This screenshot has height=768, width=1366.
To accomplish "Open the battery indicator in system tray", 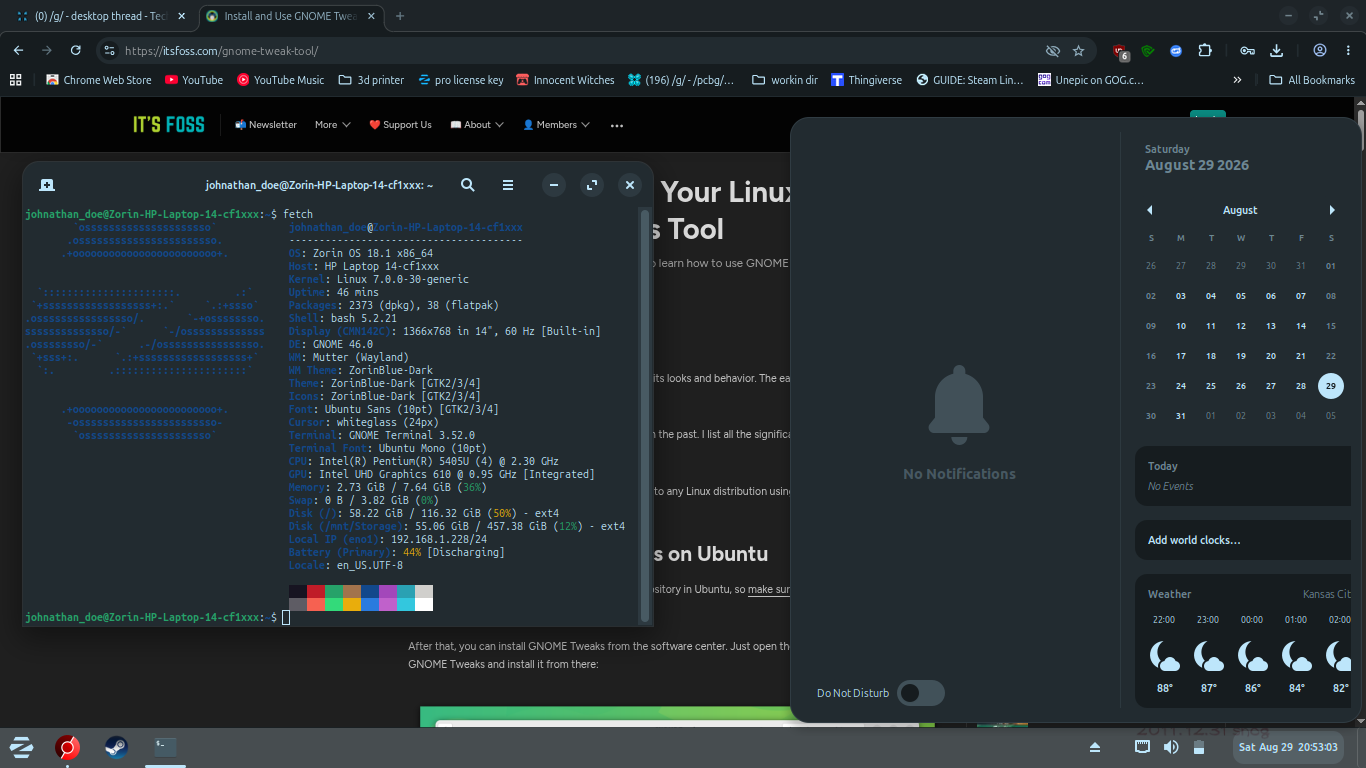I will (1199, 748).
